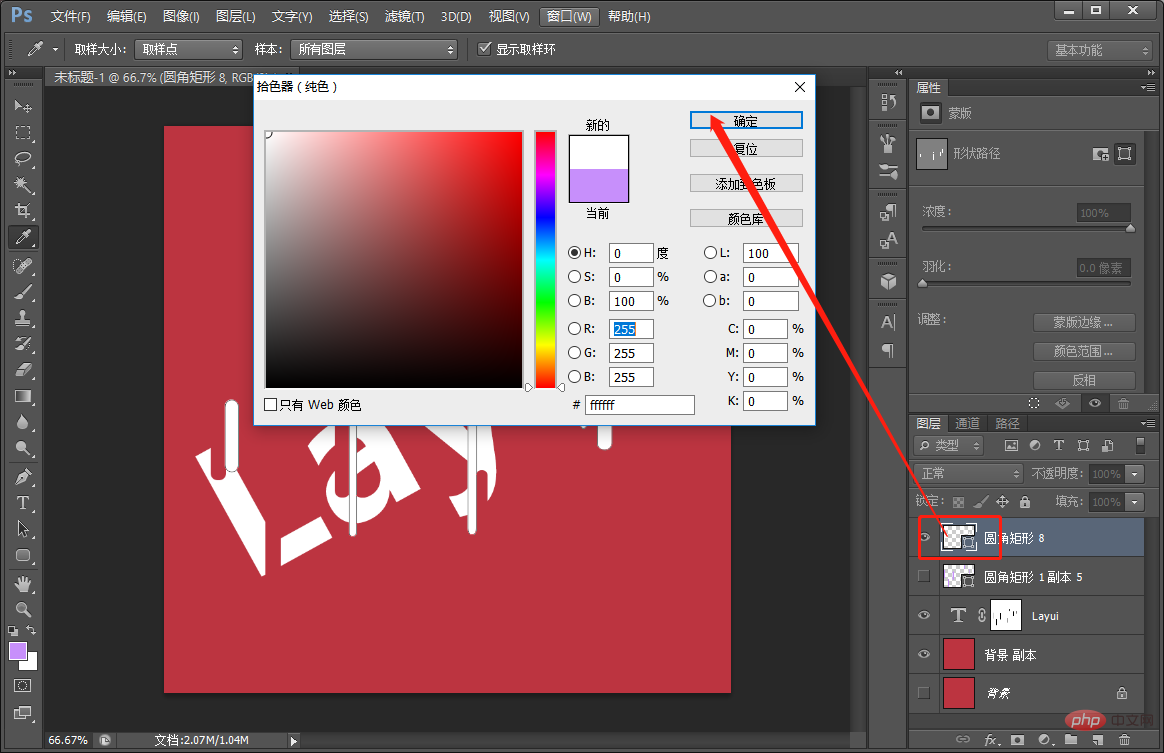Open the eyedropper tool preset picker arrow
The height and width of the screenshot is (753, 1164).
[x=55, y=50]
